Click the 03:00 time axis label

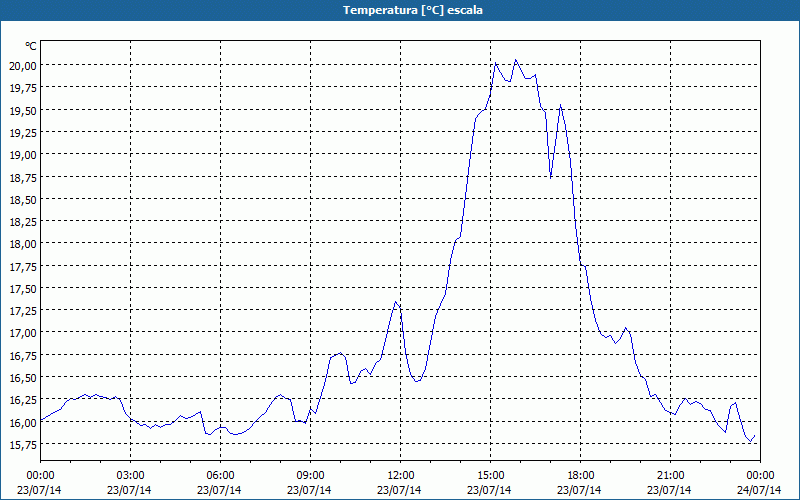coord(131,476)
